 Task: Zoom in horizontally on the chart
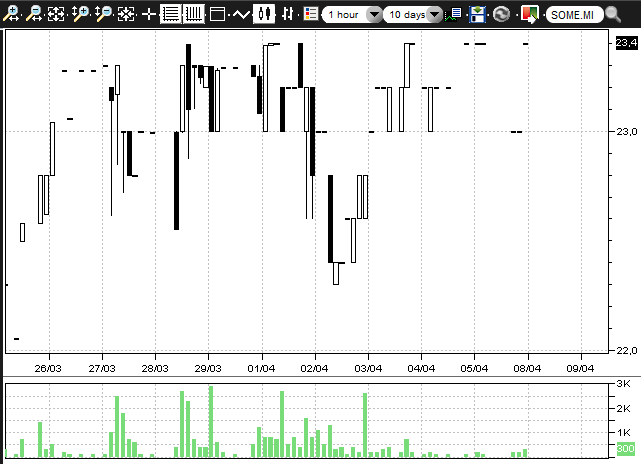click(11, 14)
